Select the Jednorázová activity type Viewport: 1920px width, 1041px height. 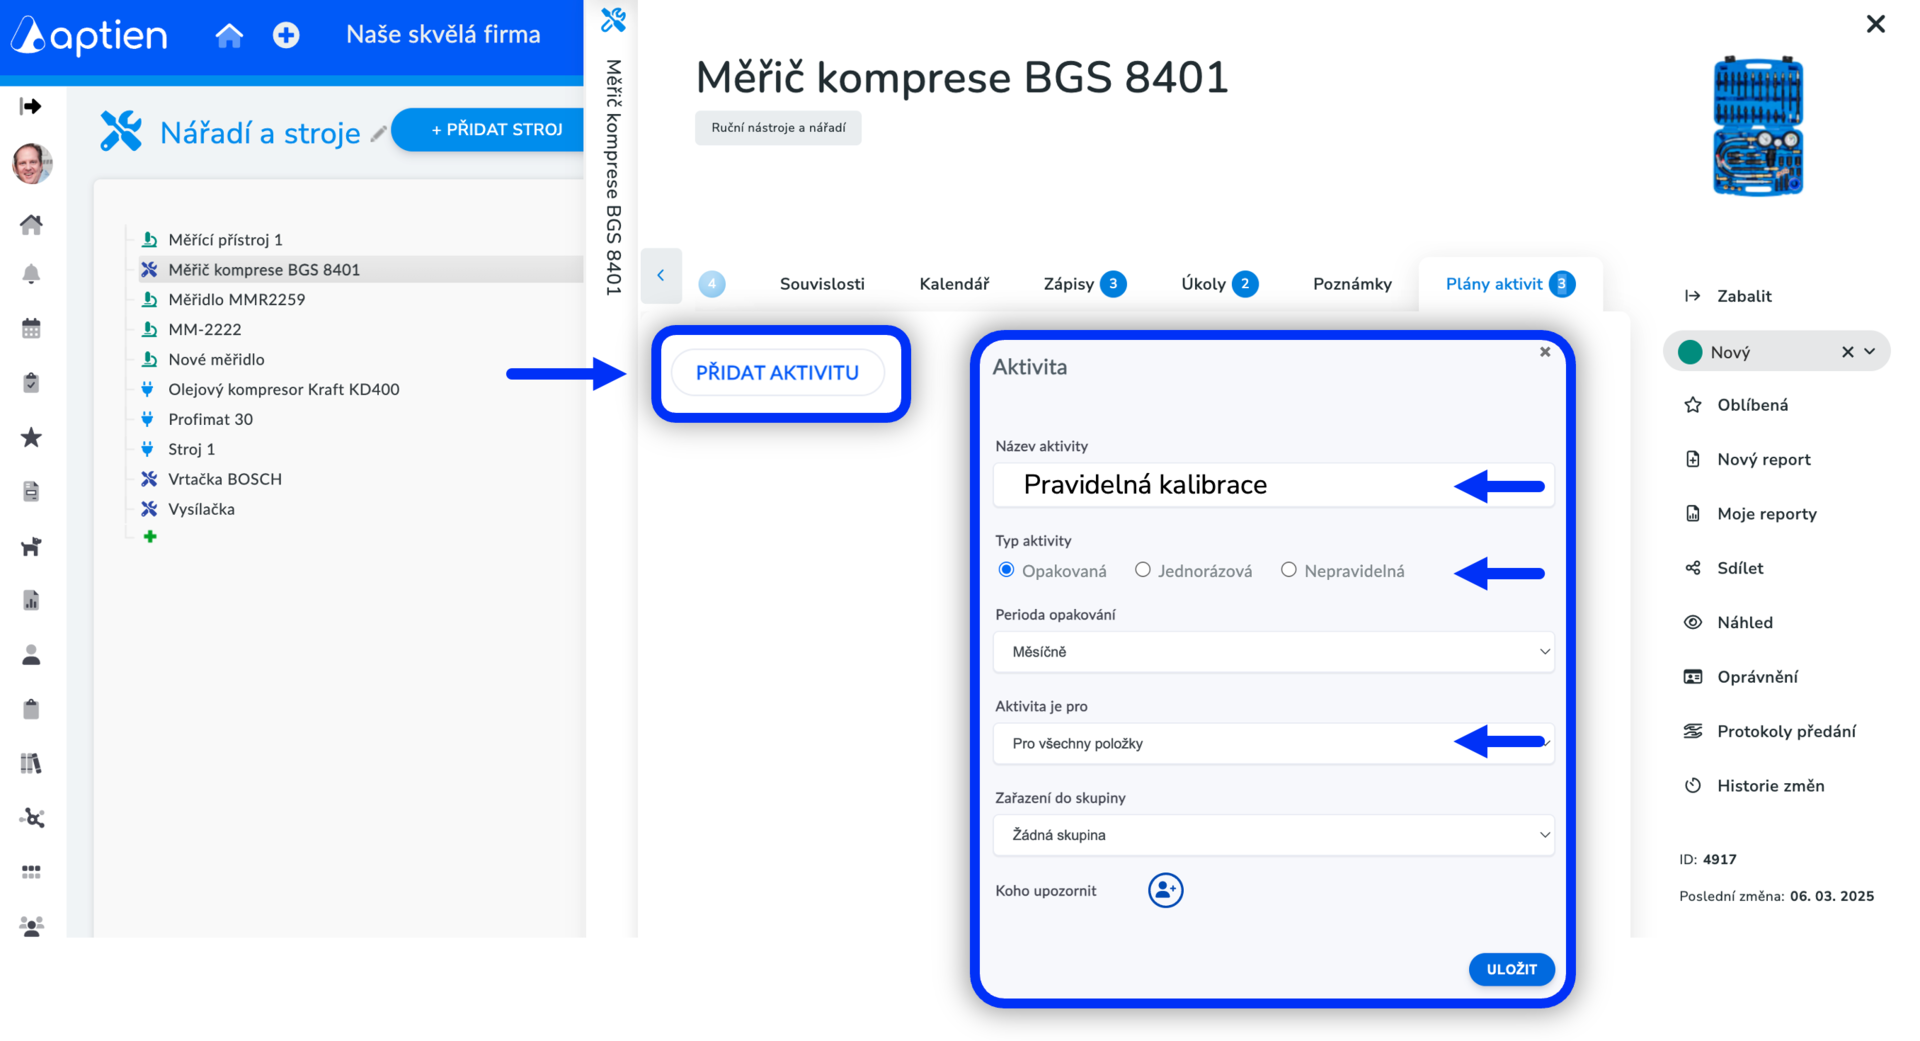pyautogui.click(x=1142, y=570)
